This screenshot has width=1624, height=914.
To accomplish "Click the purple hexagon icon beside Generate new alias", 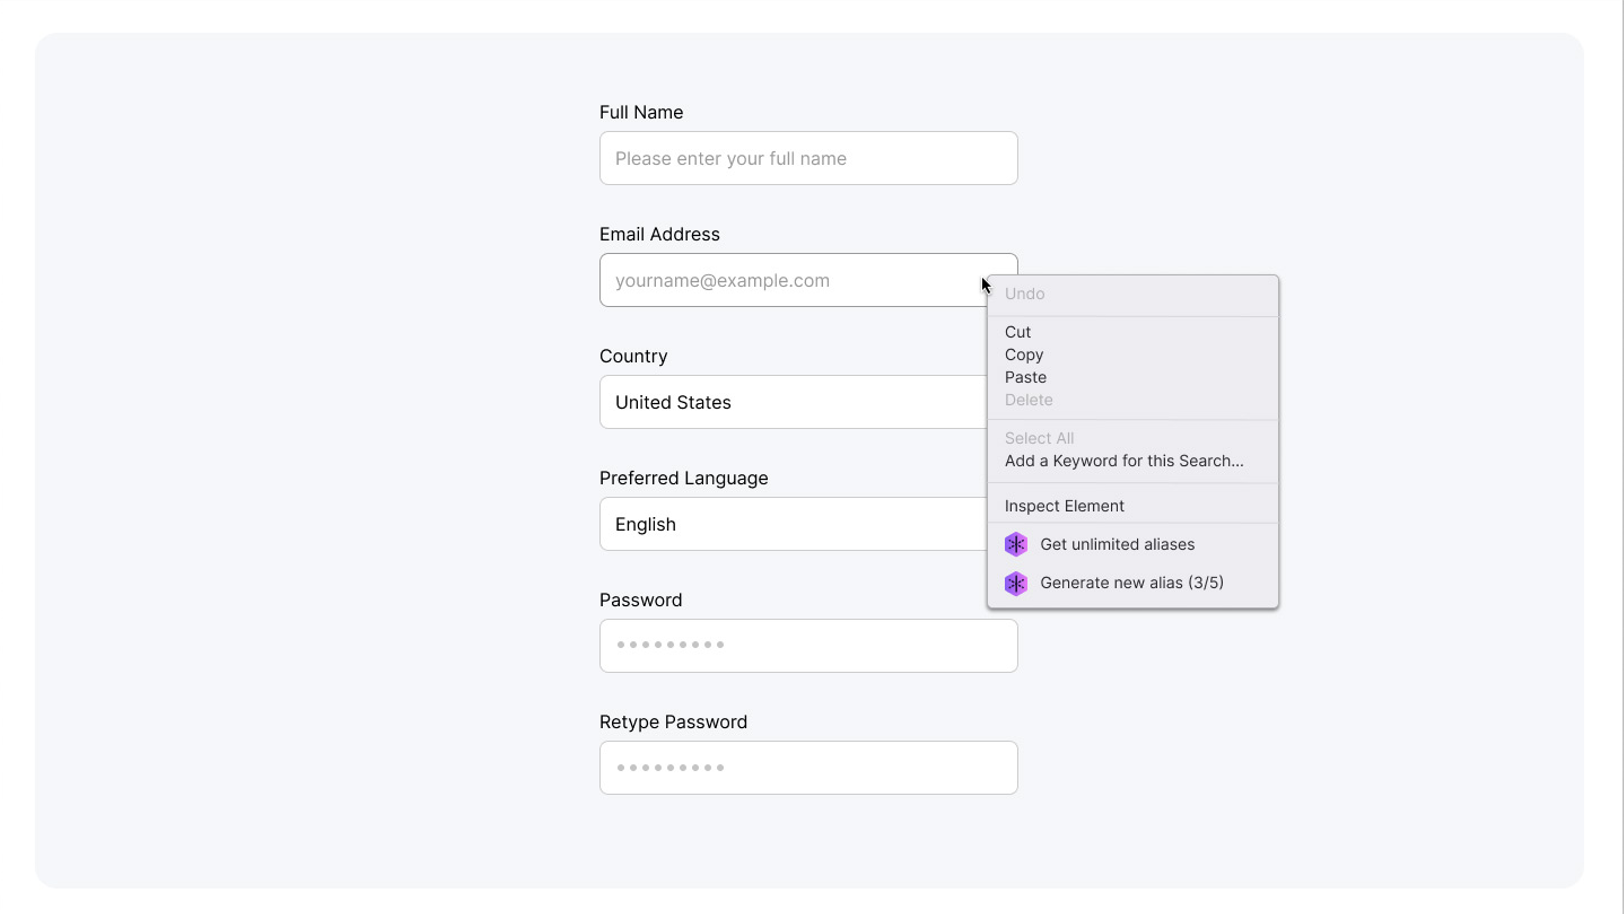I will (1016, 583).
